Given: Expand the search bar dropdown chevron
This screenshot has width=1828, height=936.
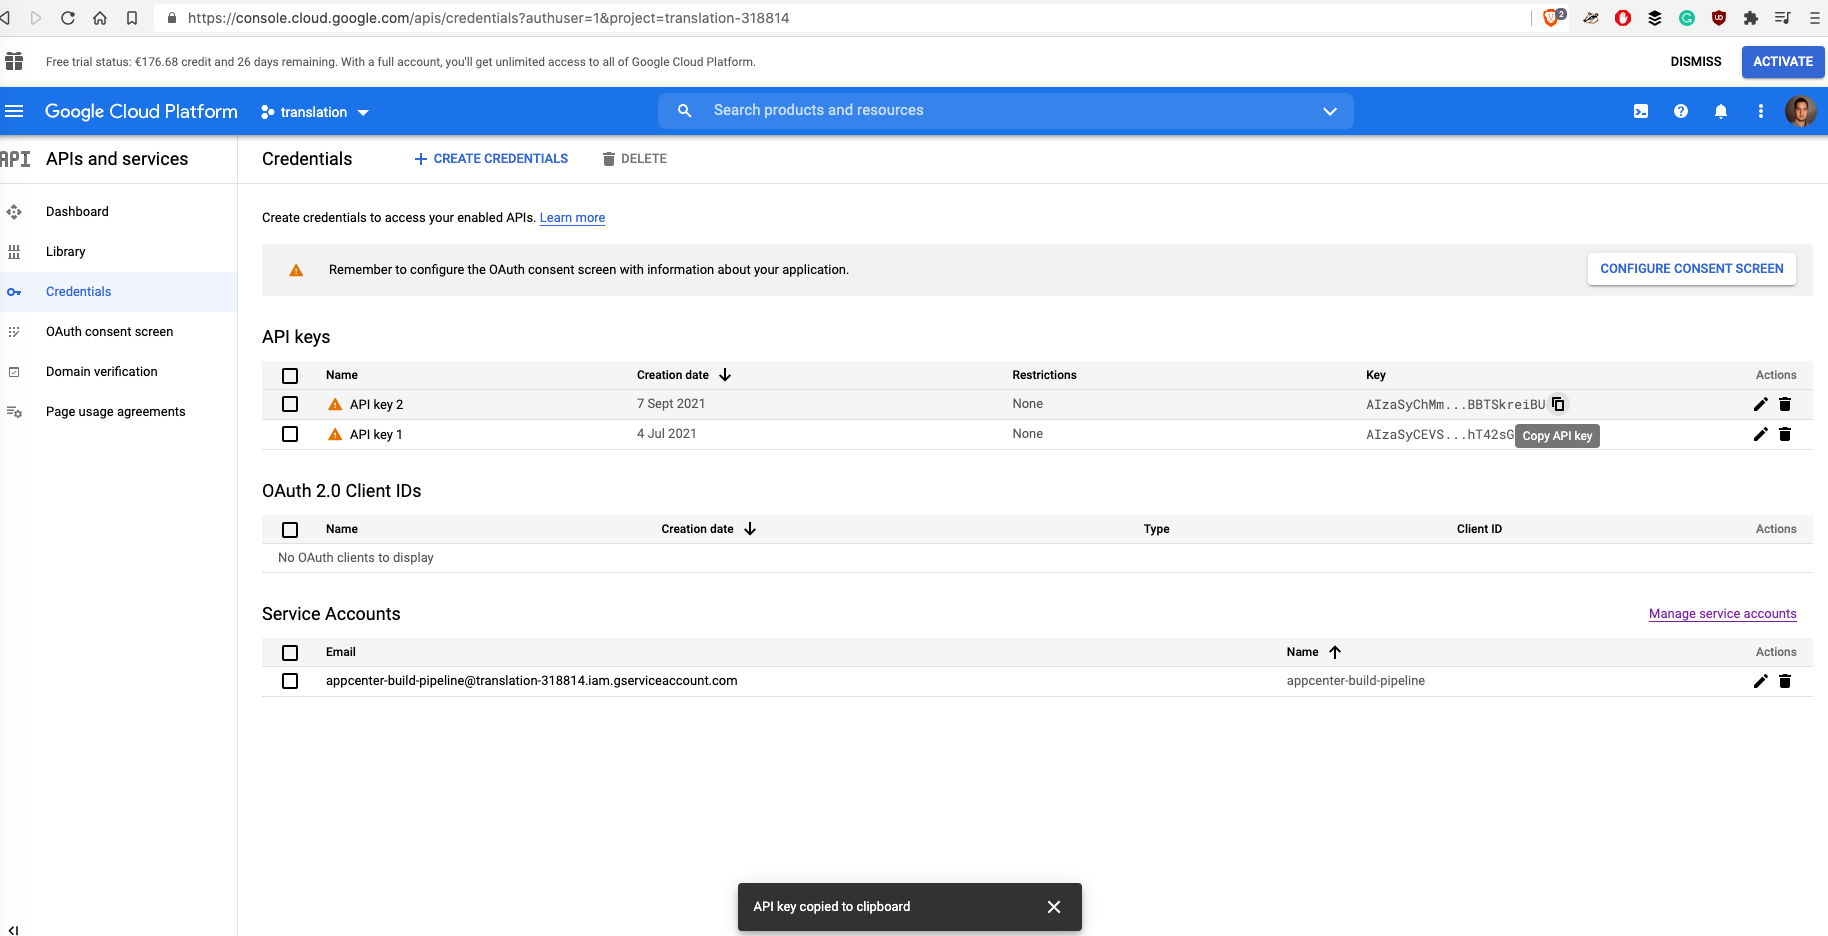Looking at the screenshot, I should click(x=1330, y=111).
